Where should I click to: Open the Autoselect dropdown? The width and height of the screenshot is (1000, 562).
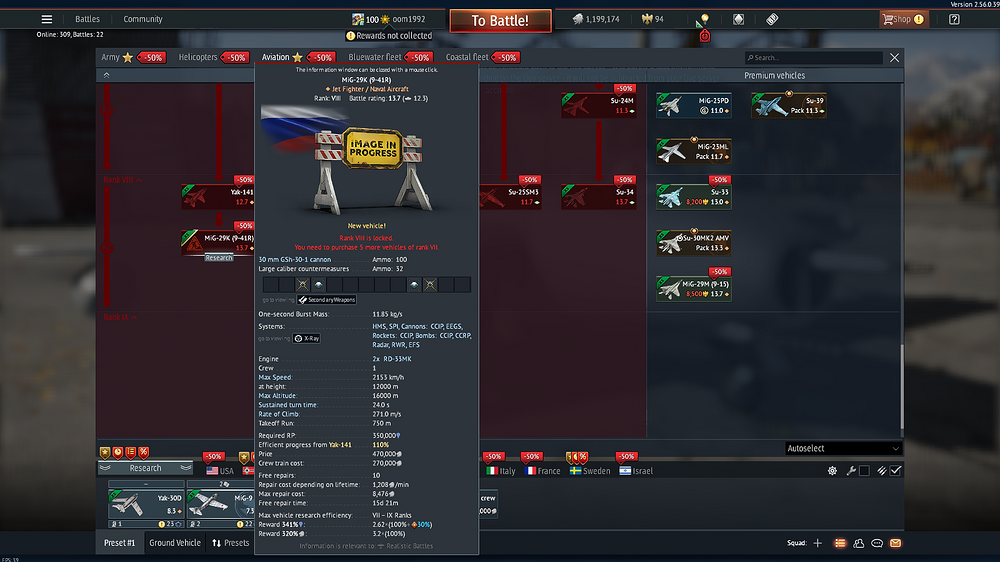pyautogui.click(x=842, y=448)
